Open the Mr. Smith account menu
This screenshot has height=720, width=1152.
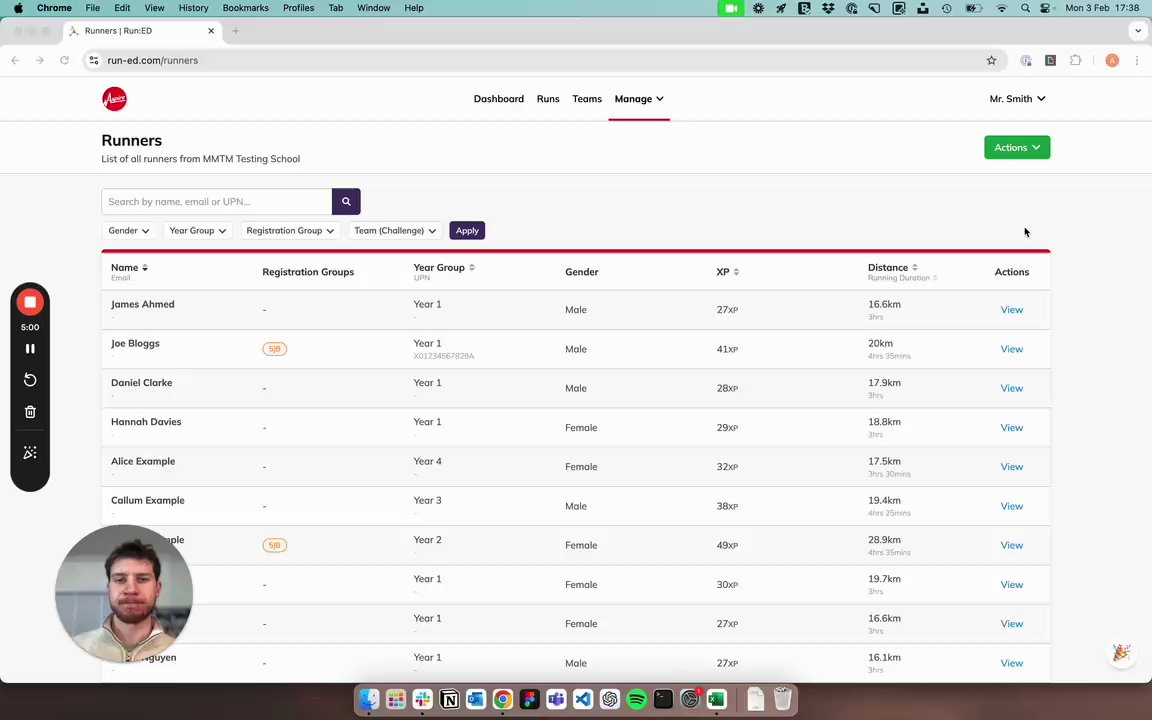click(1018, 98)
